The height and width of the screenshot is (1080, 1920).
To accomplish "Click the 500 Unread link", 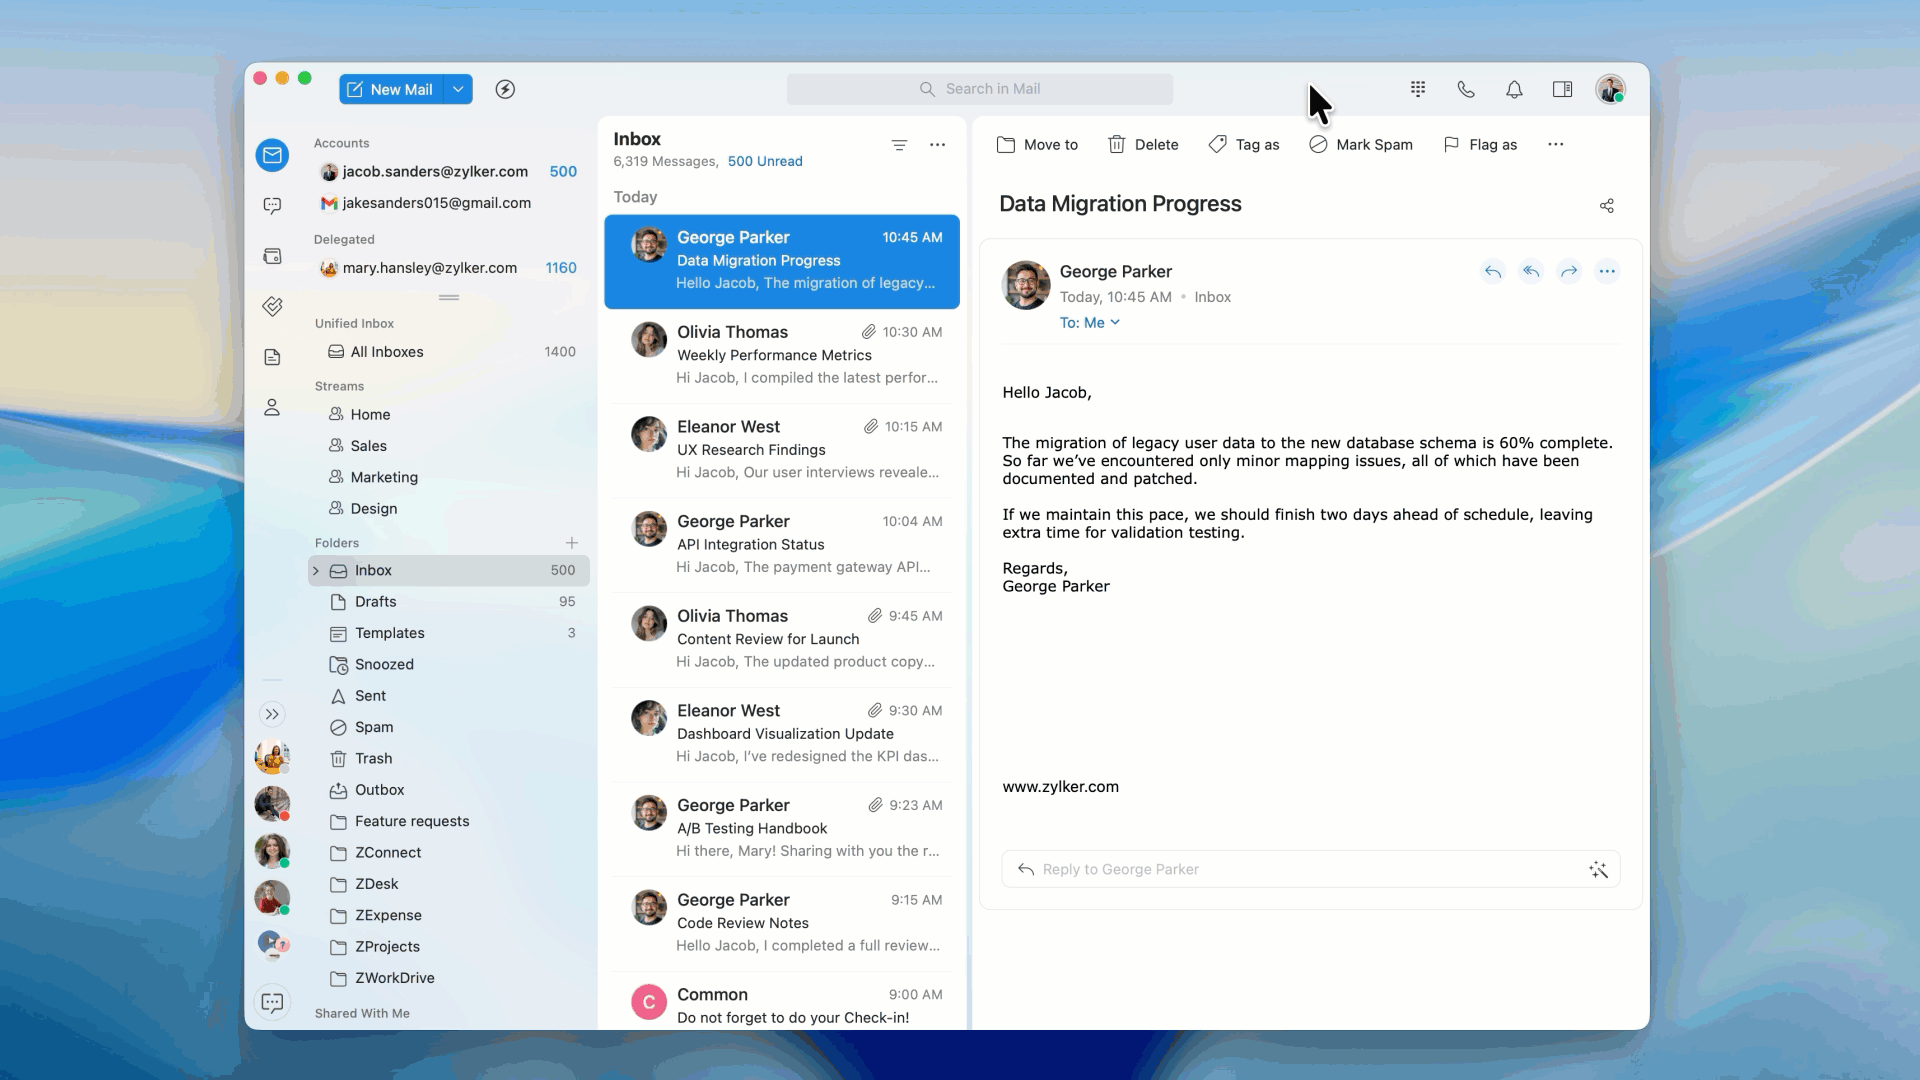I will click(765, 161).
